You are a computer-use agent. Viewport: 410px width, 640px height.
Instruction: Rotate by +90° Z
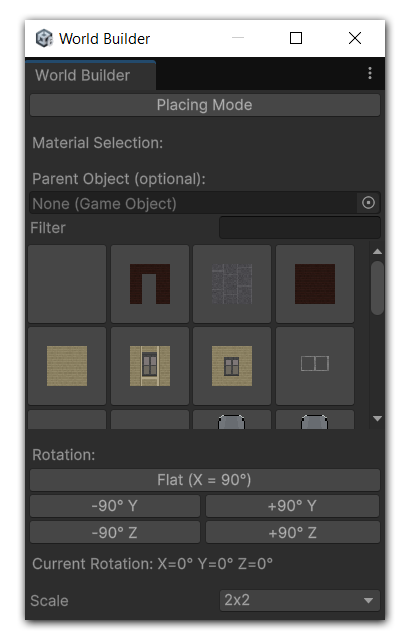tap(293, 533)
